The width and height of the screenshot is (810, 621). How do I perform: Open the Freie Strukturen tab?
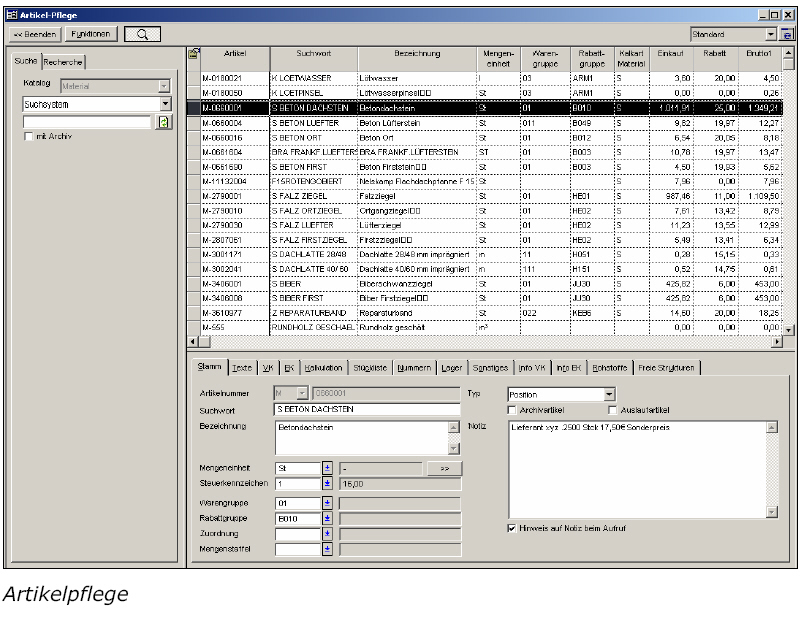(666, 368)
